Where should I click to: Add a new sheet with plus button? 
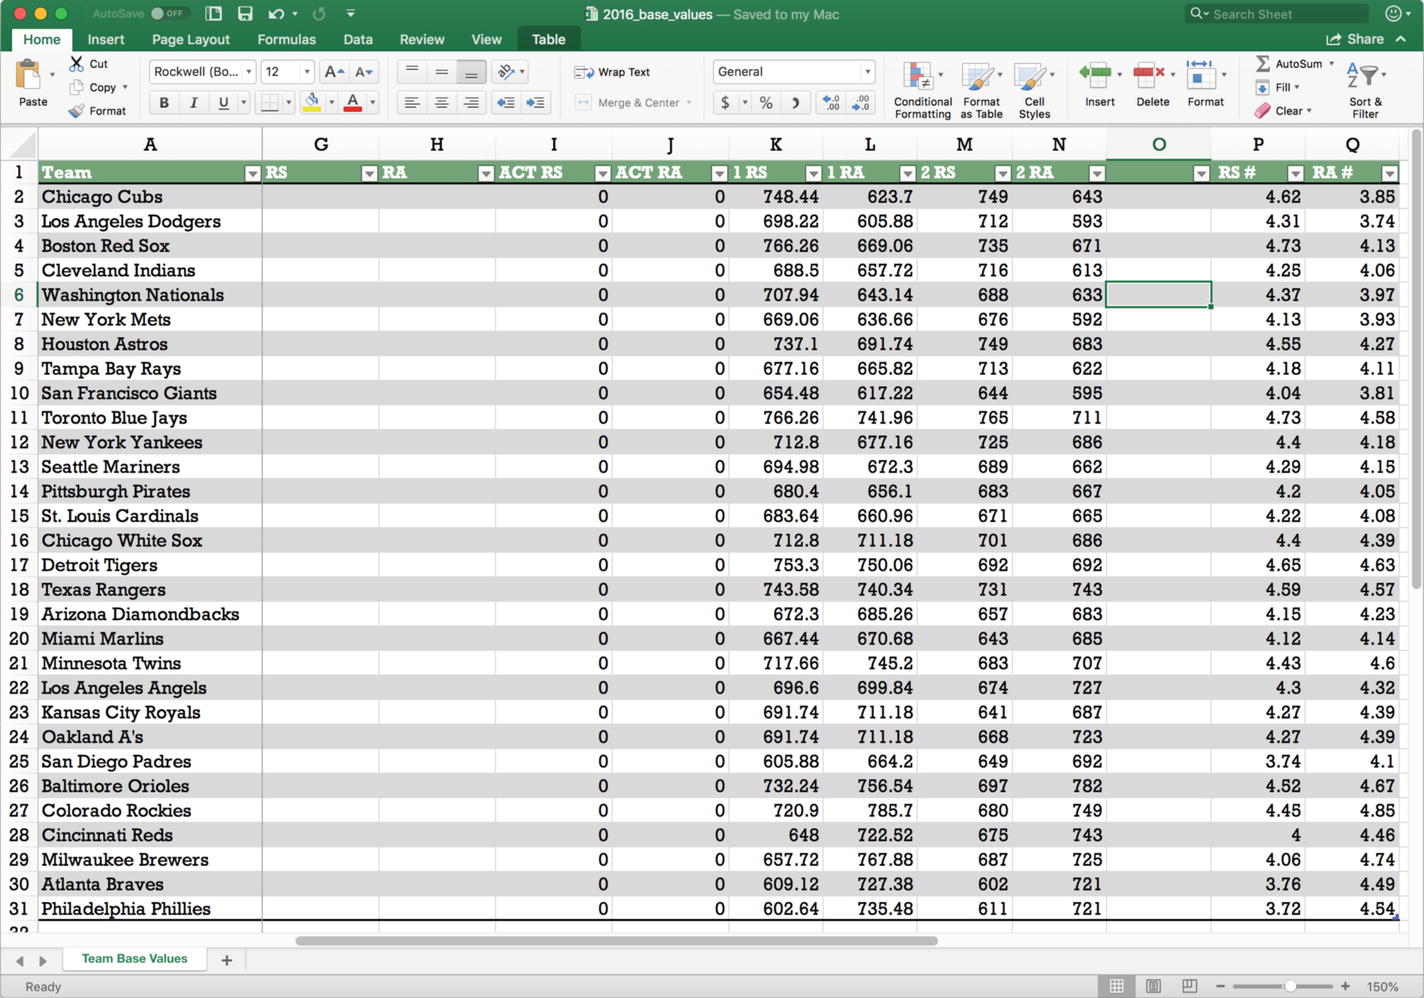click(227, 960)
